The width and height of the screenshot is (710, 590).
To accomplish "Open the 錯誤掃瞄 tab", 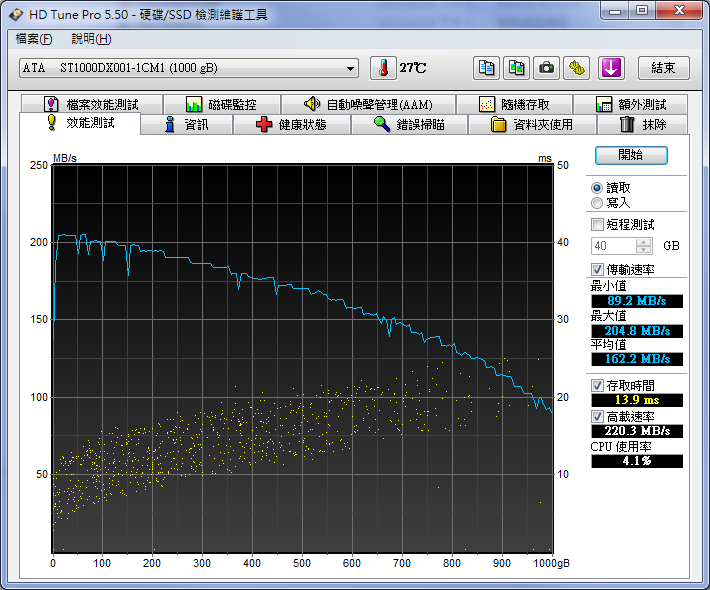I will click(x=409, y=125).
